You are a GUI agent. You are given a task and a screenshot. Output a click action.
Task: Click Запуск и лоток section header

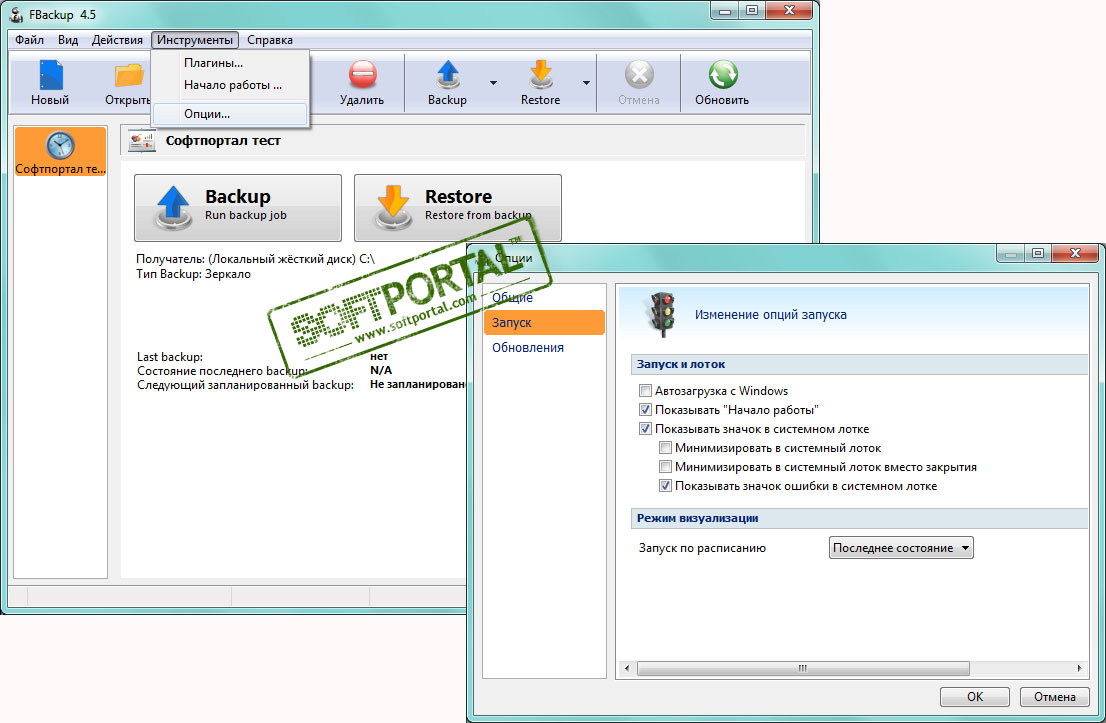[x=858, y=365]
